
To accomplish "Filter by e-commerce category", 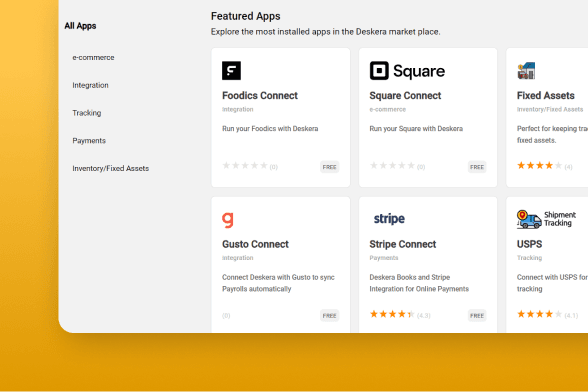I will click(x=93, y=57).
